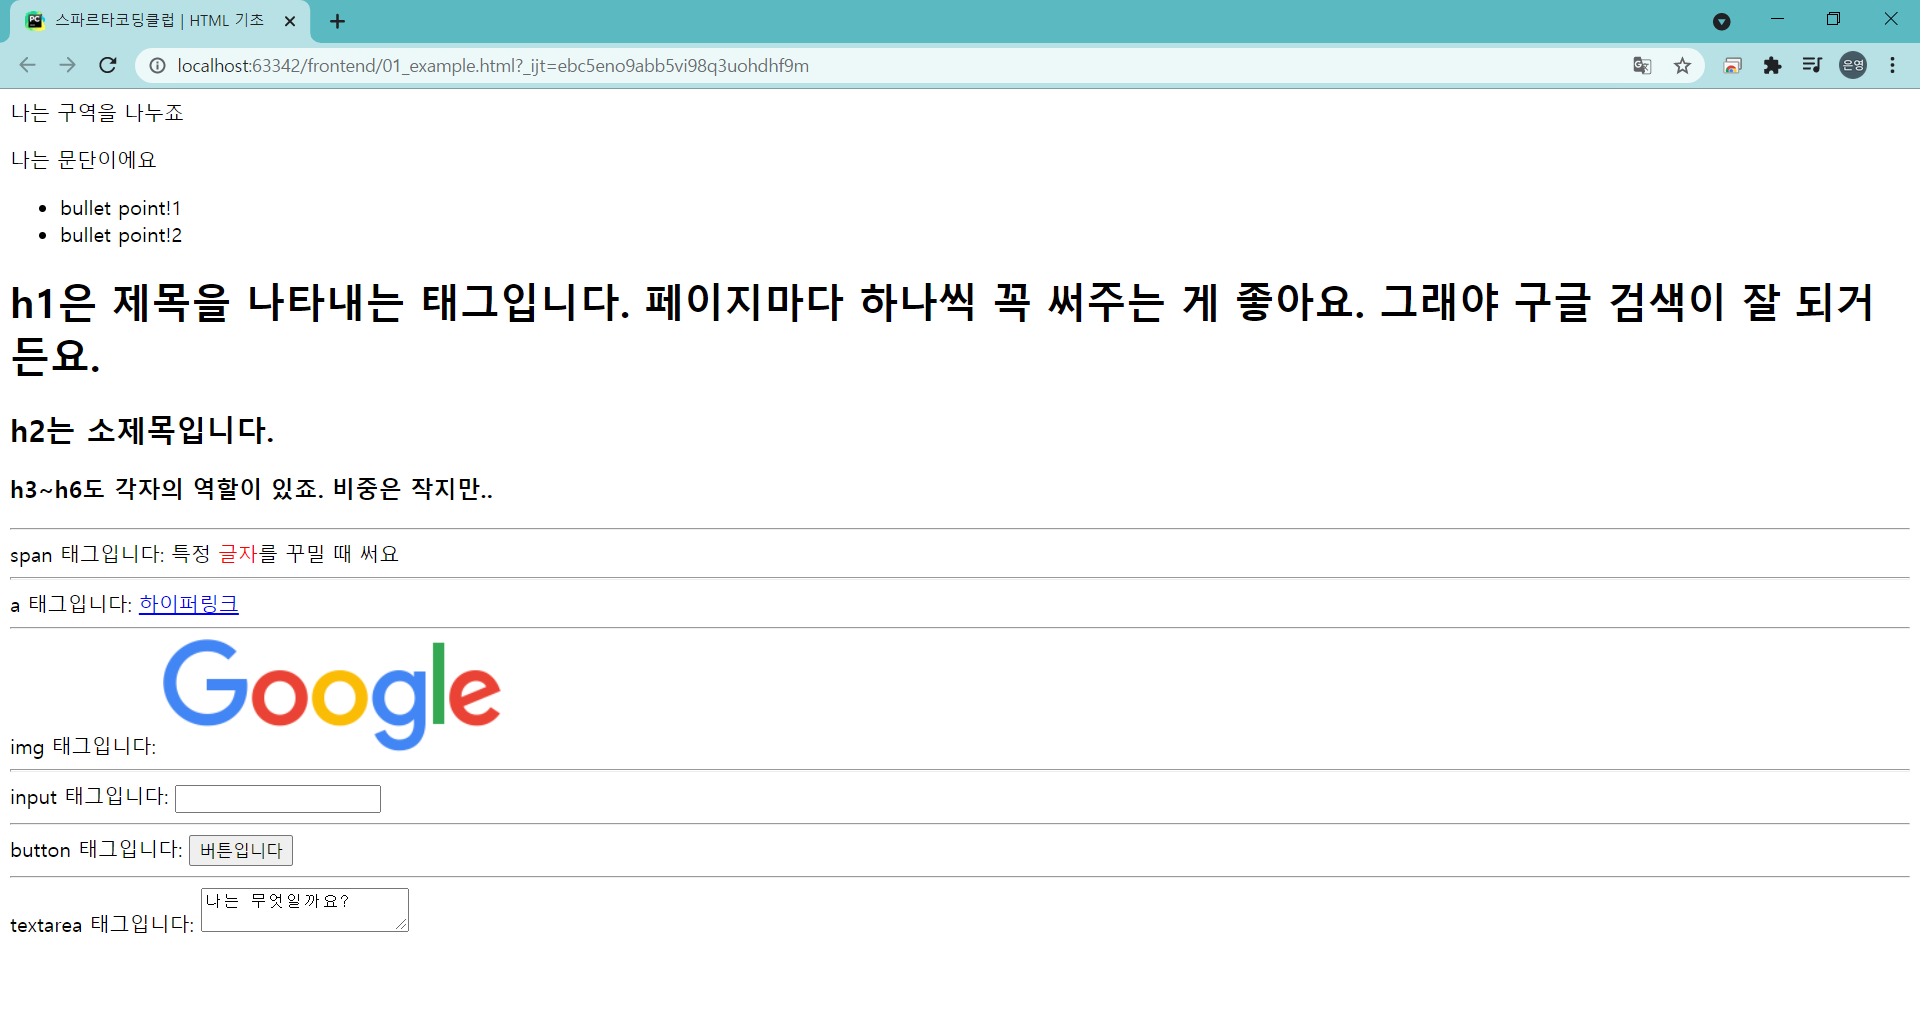
Task: View site information icon in address bar
Action: [x=157, y=65]
